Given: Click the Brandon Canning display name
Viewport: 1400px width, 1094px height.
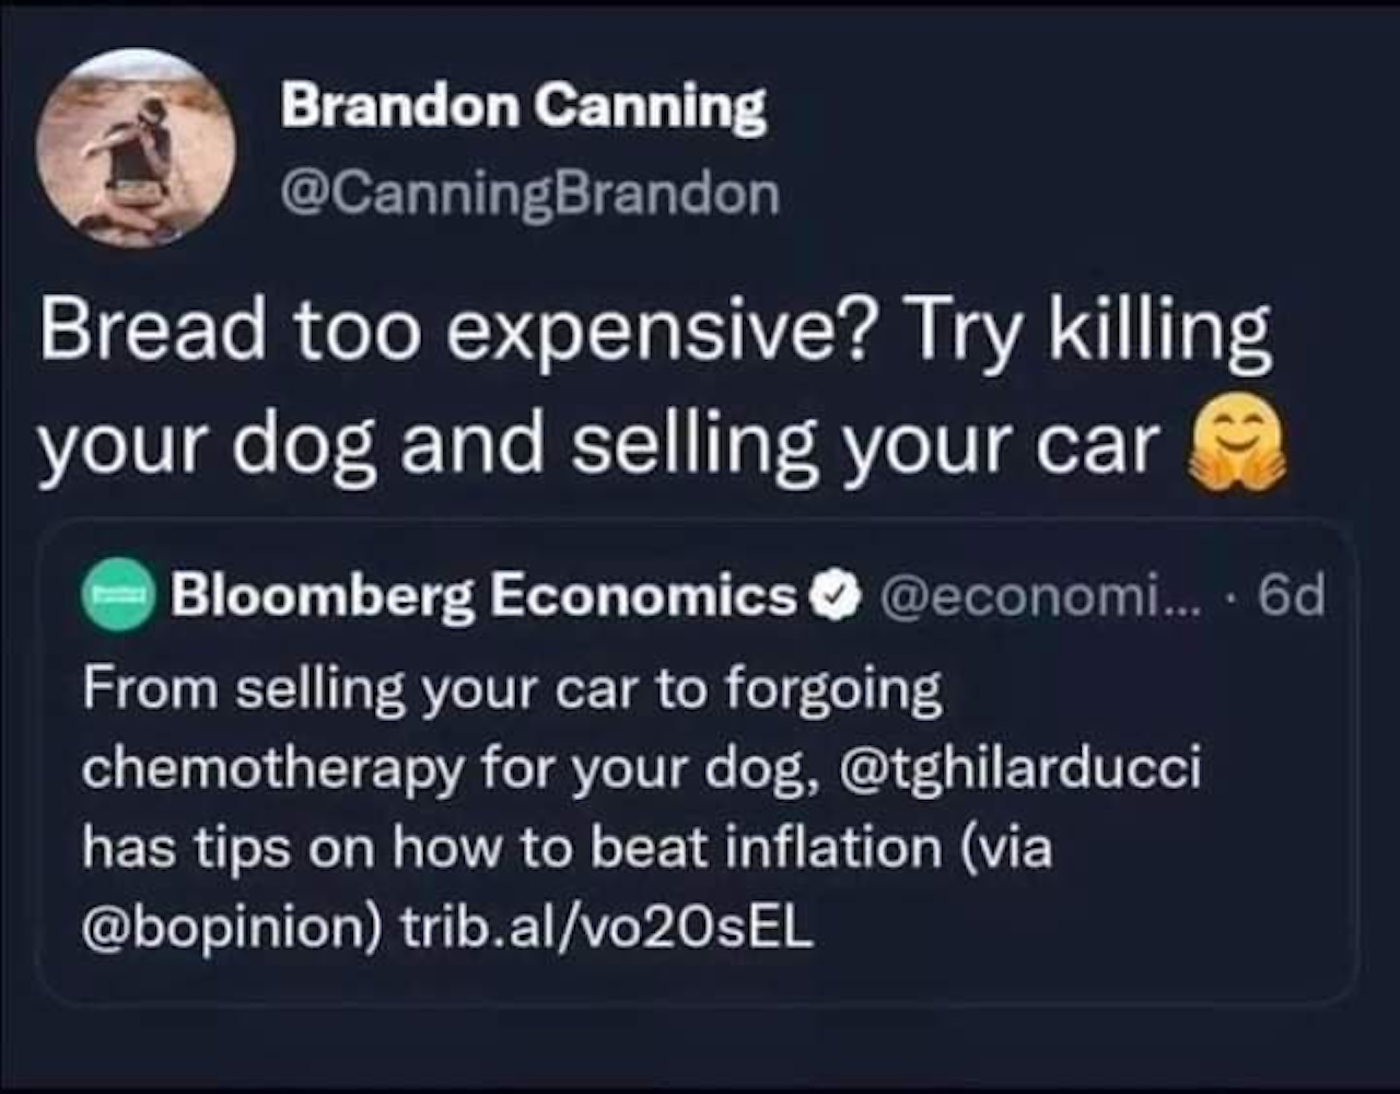Looking at the screenshot, I should coord(523,106).
